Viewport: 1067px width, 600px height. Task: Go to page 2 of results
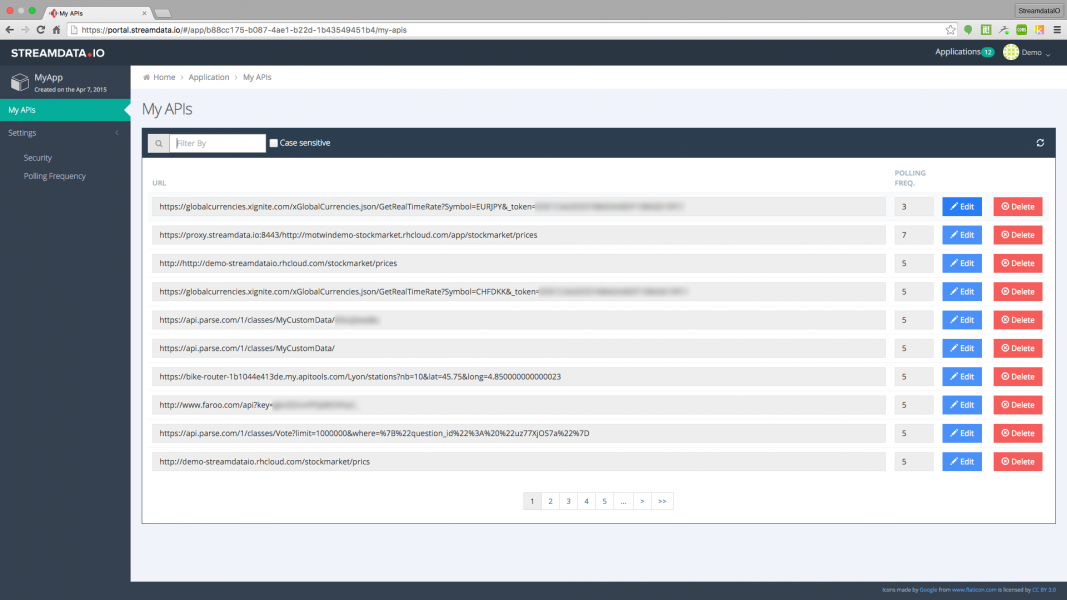click(551, 501)
